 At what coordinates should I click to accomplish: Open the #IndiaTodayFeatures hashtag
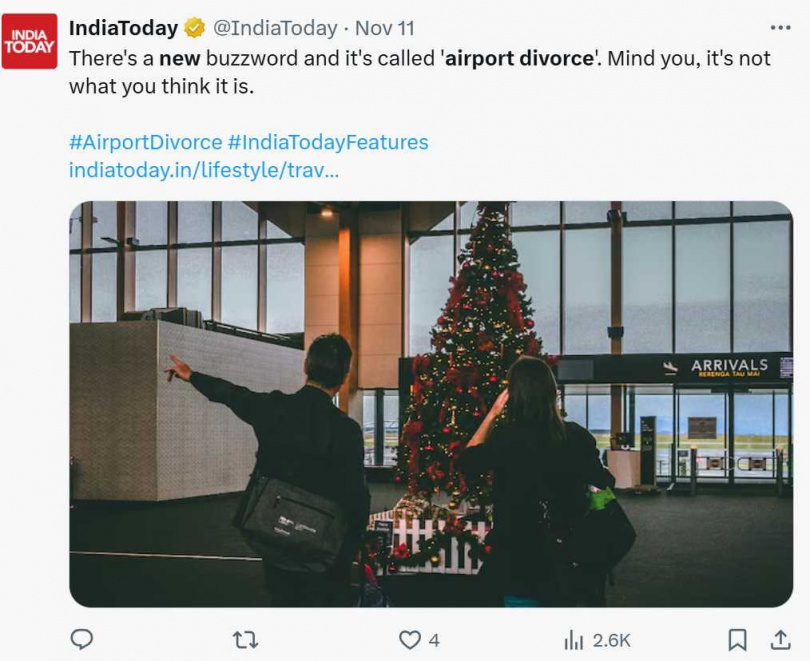coord(328,142)
